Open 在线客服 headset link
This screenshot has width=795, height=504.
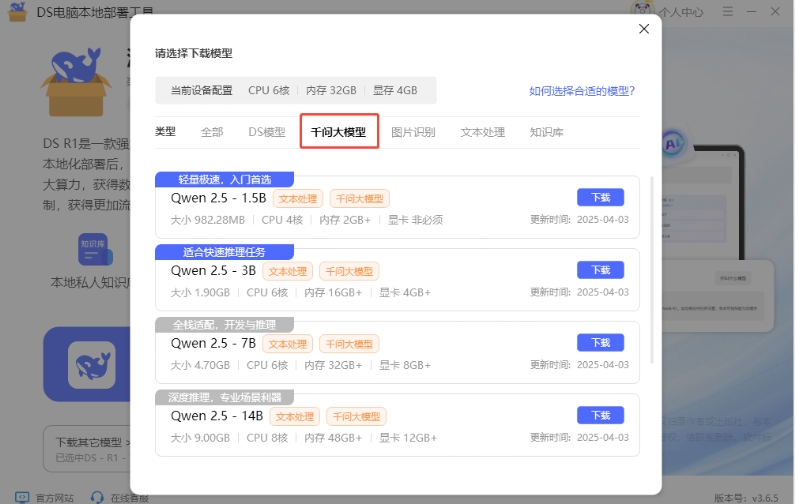click(120, 497)
